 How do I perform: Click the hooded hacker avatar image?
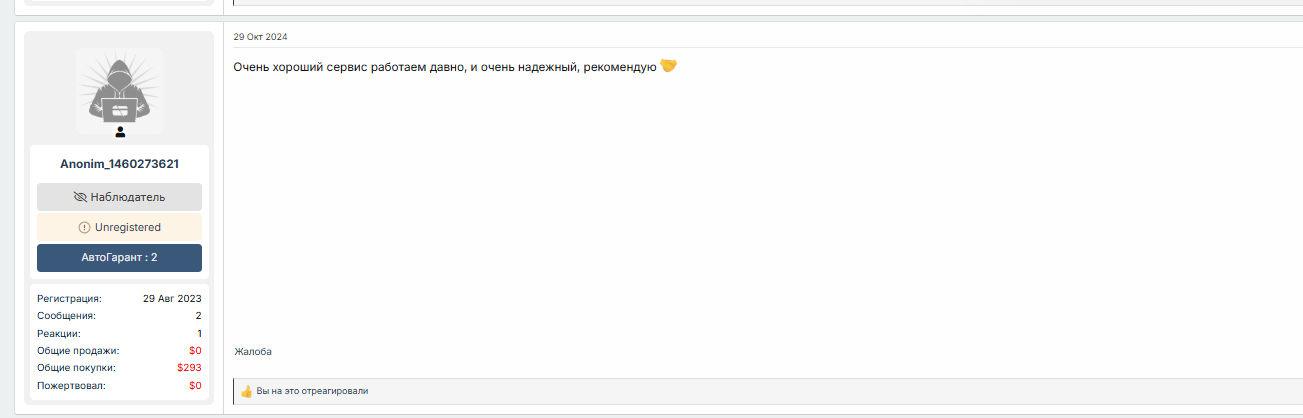(x=119, y=90)
